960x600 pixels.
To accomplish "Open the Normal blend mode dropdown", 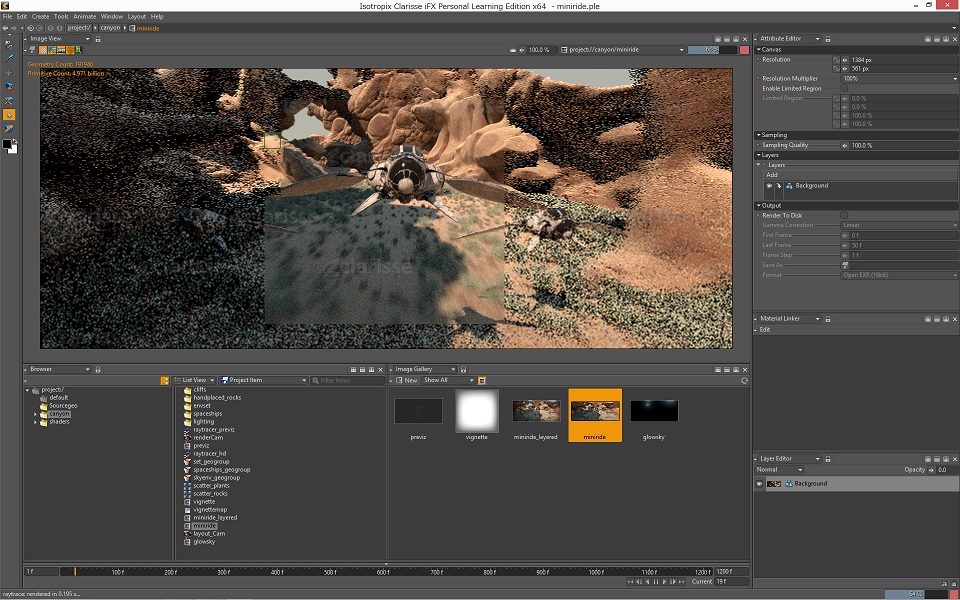I will pos(779,470).
